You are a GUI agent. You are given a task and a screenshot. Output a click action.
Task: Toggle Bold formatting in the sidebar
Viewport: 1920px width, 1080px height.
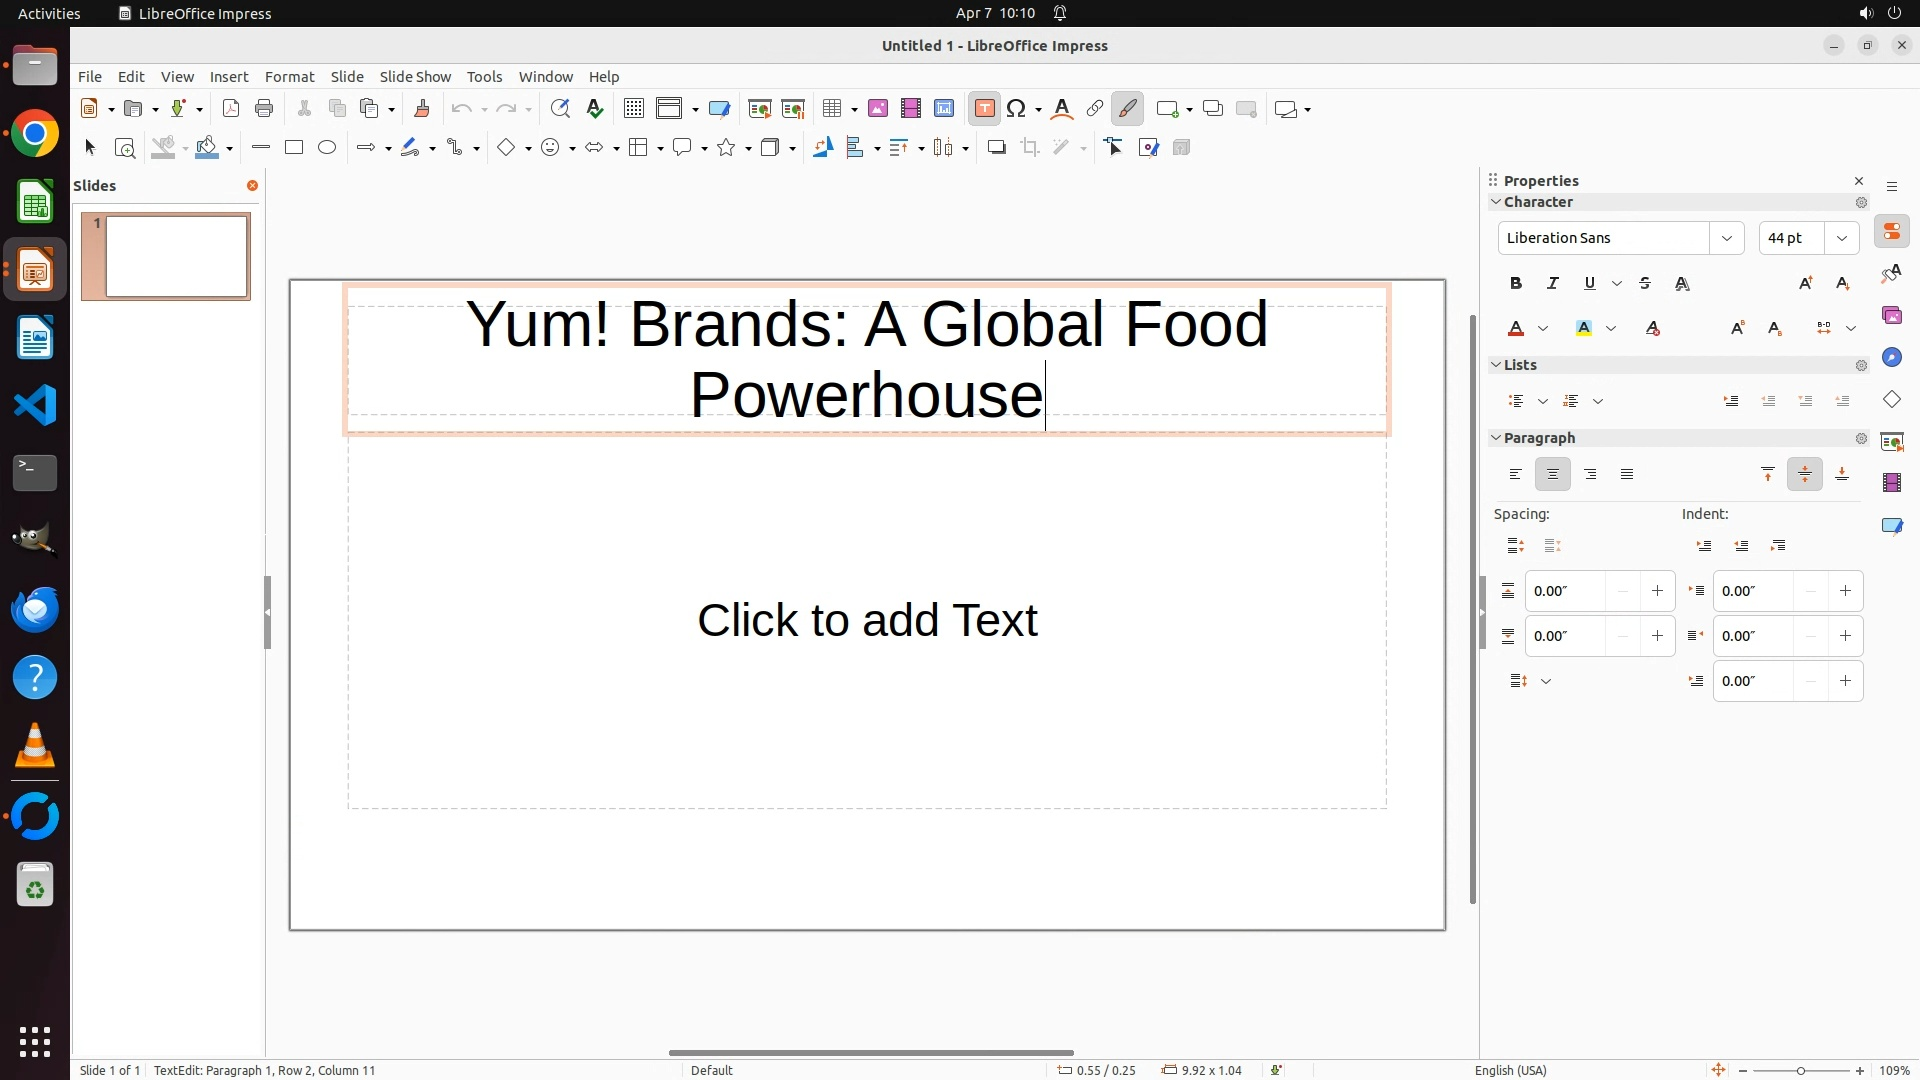coord(1516,284)
